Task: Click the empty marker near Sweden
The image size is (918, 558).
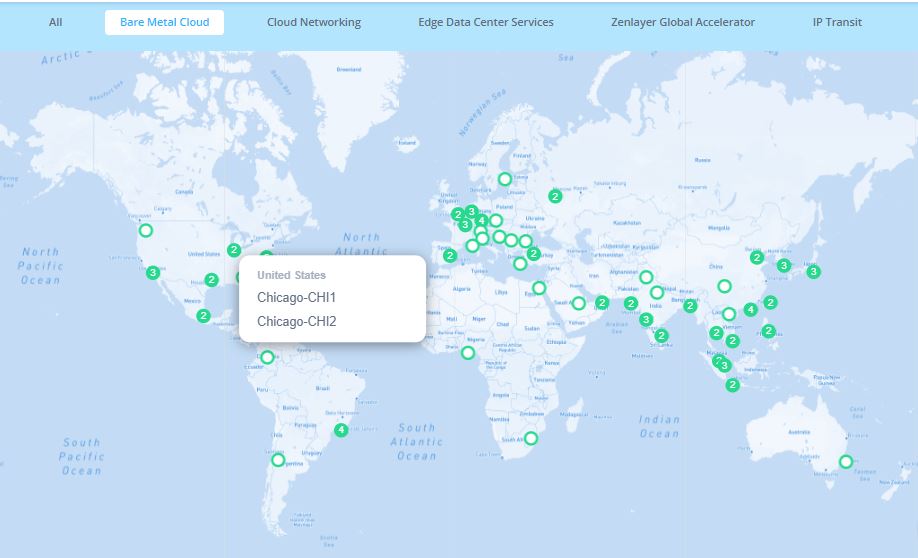Action: [505, 179]
